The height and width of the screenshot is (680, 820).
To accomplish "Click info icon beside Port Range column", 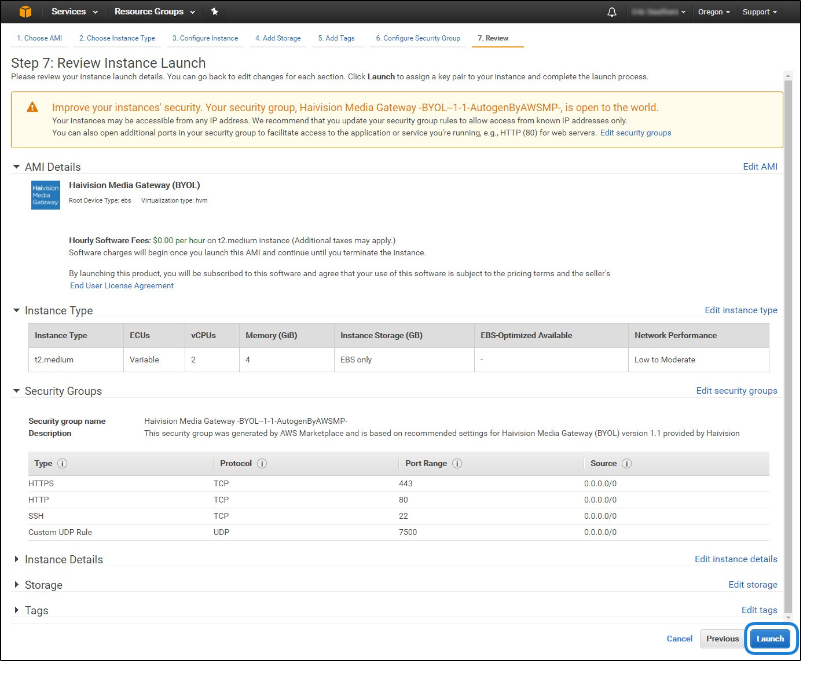I will tap(457, 464).
